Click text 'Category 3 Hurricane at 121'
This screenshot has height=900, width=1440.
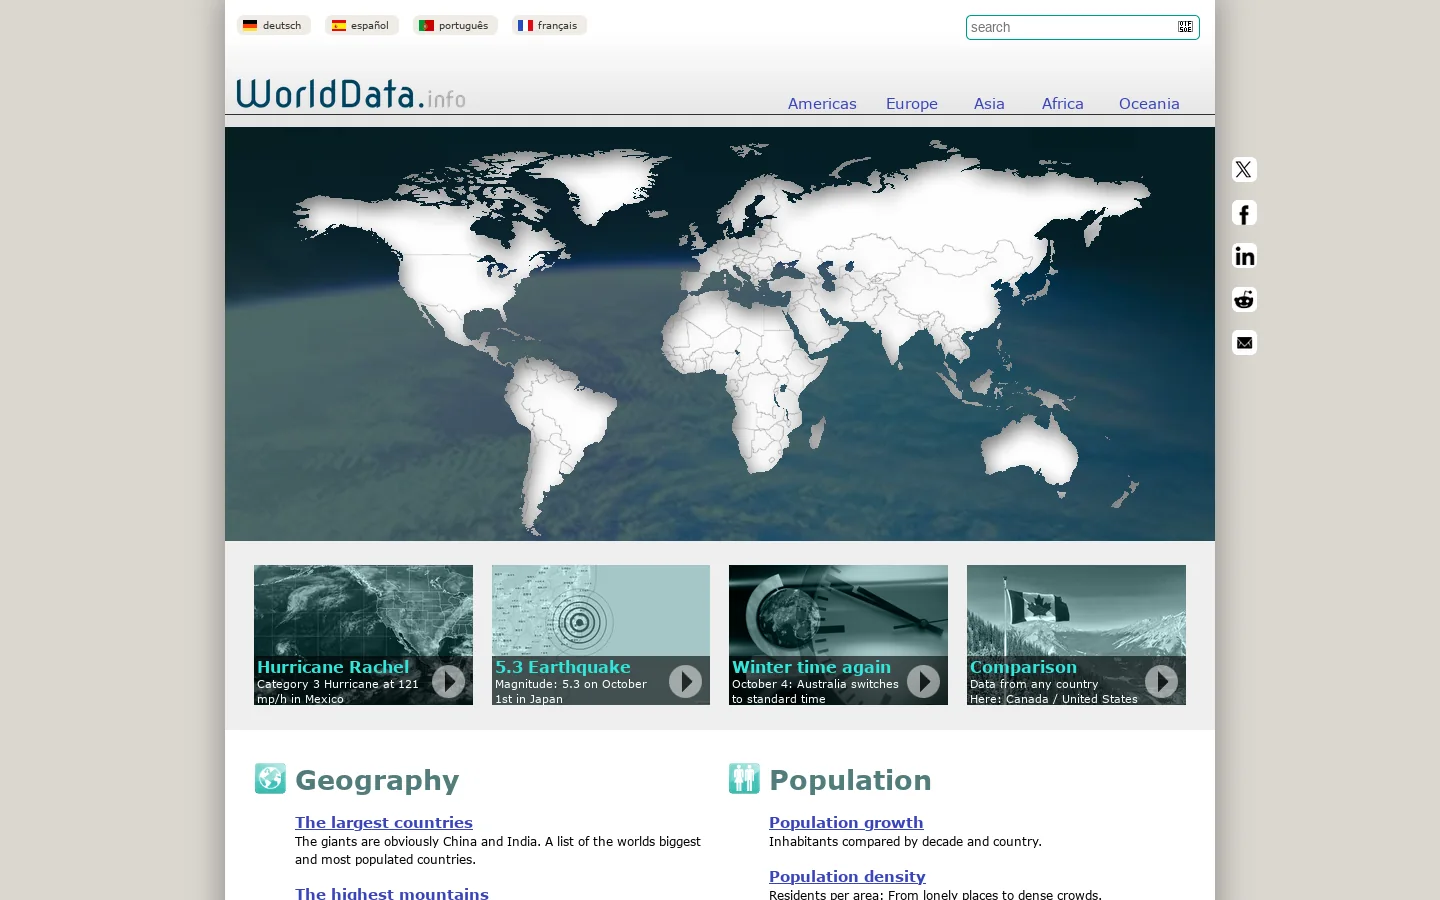tap(338, 684)
